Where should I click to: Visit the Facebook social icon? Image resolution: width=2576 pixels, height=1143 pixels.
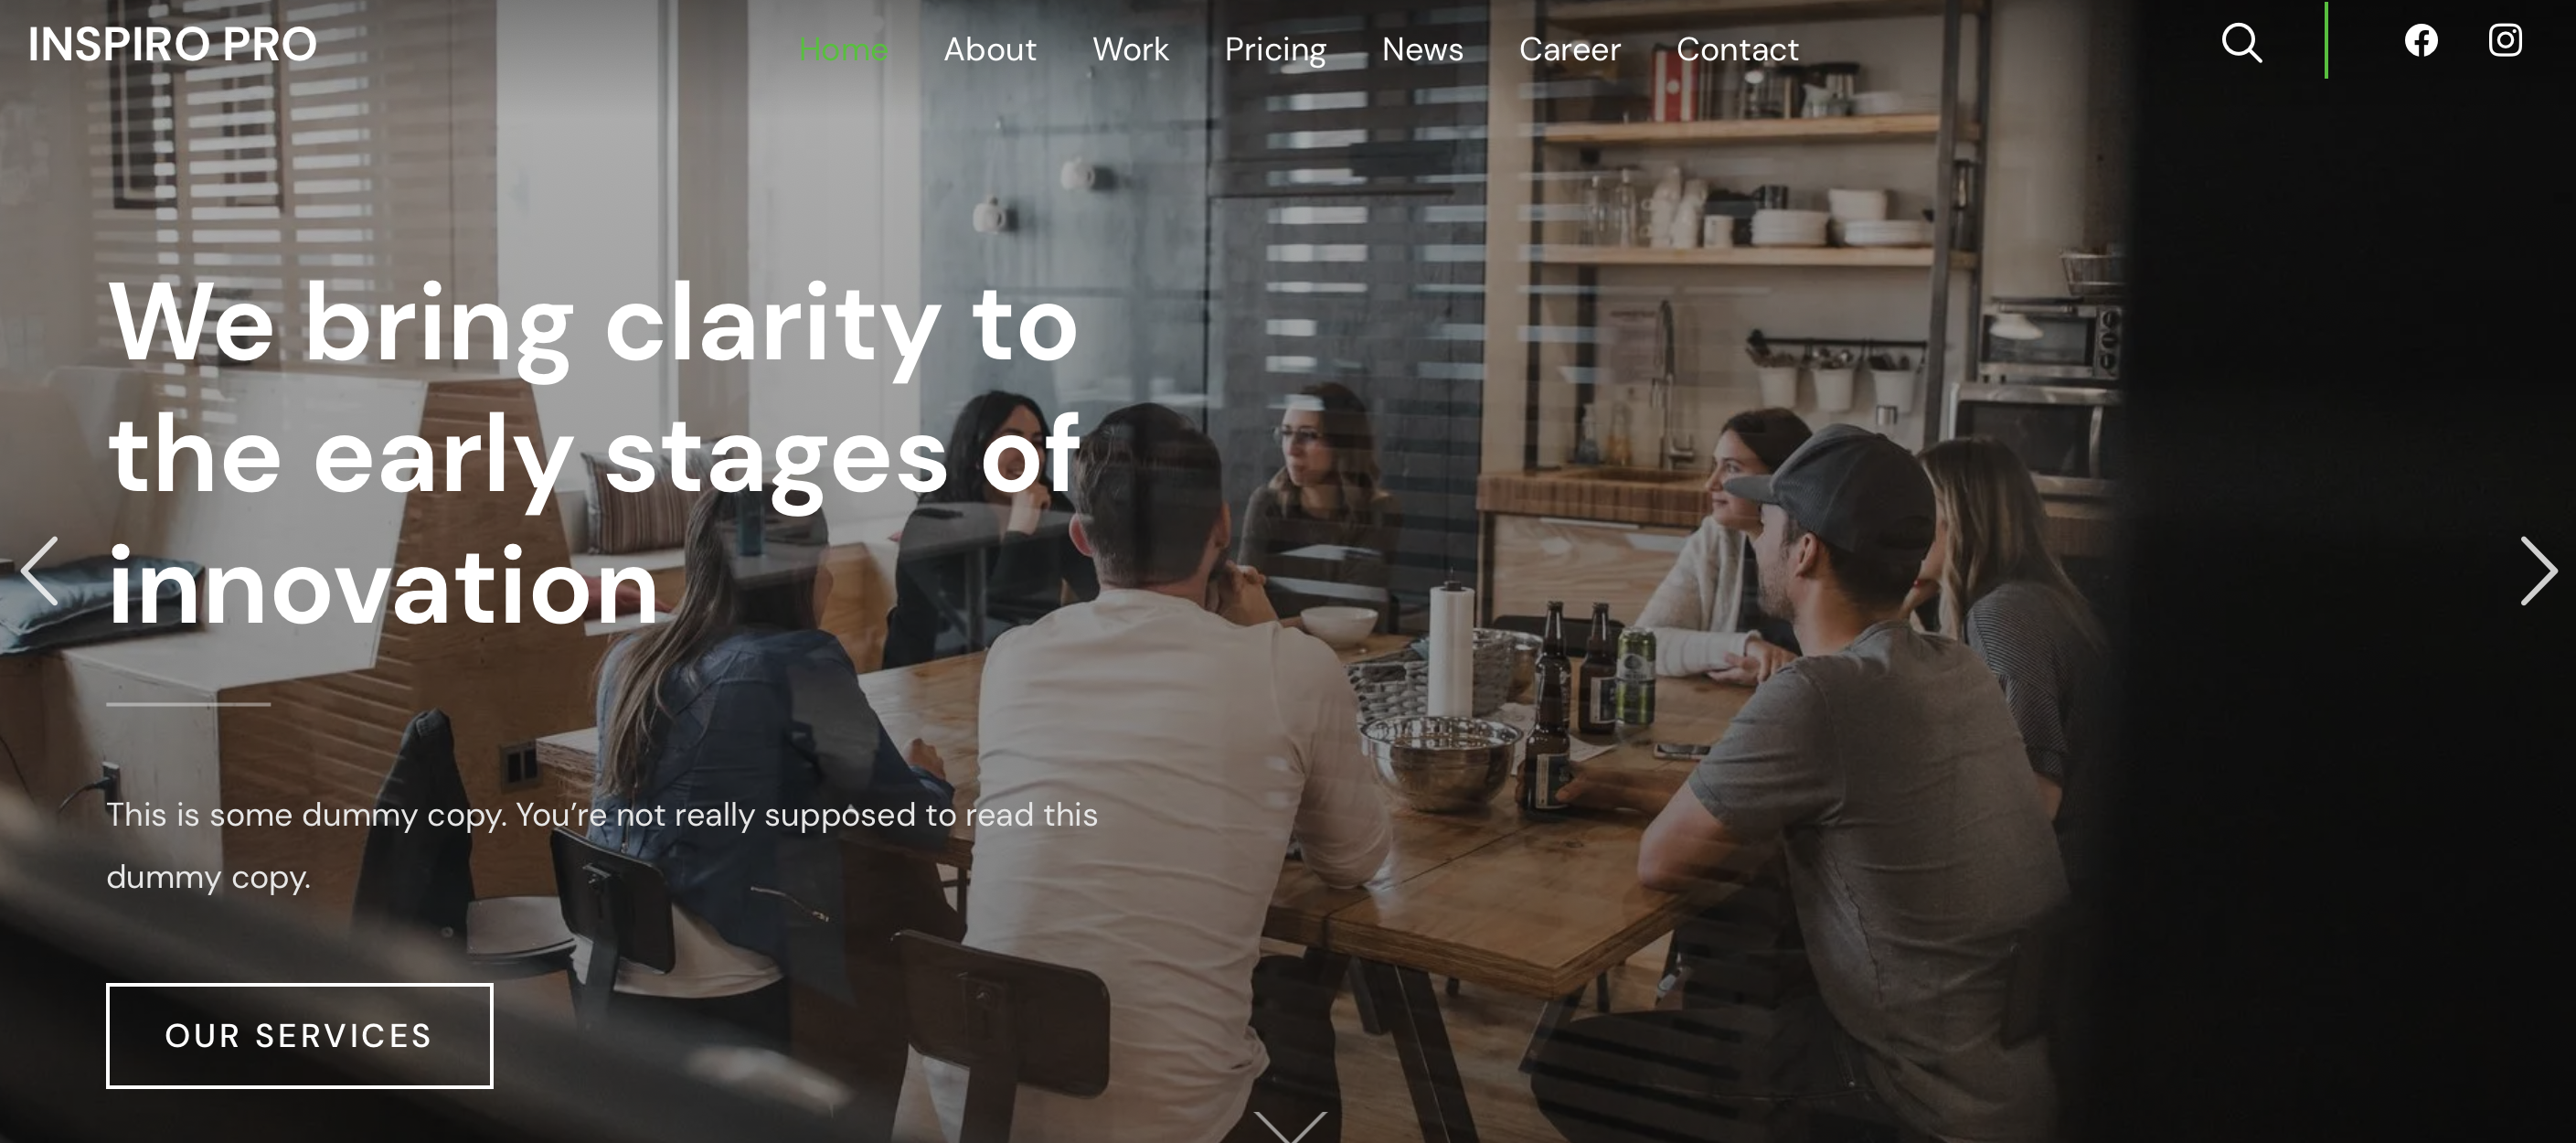(2421, 41)
